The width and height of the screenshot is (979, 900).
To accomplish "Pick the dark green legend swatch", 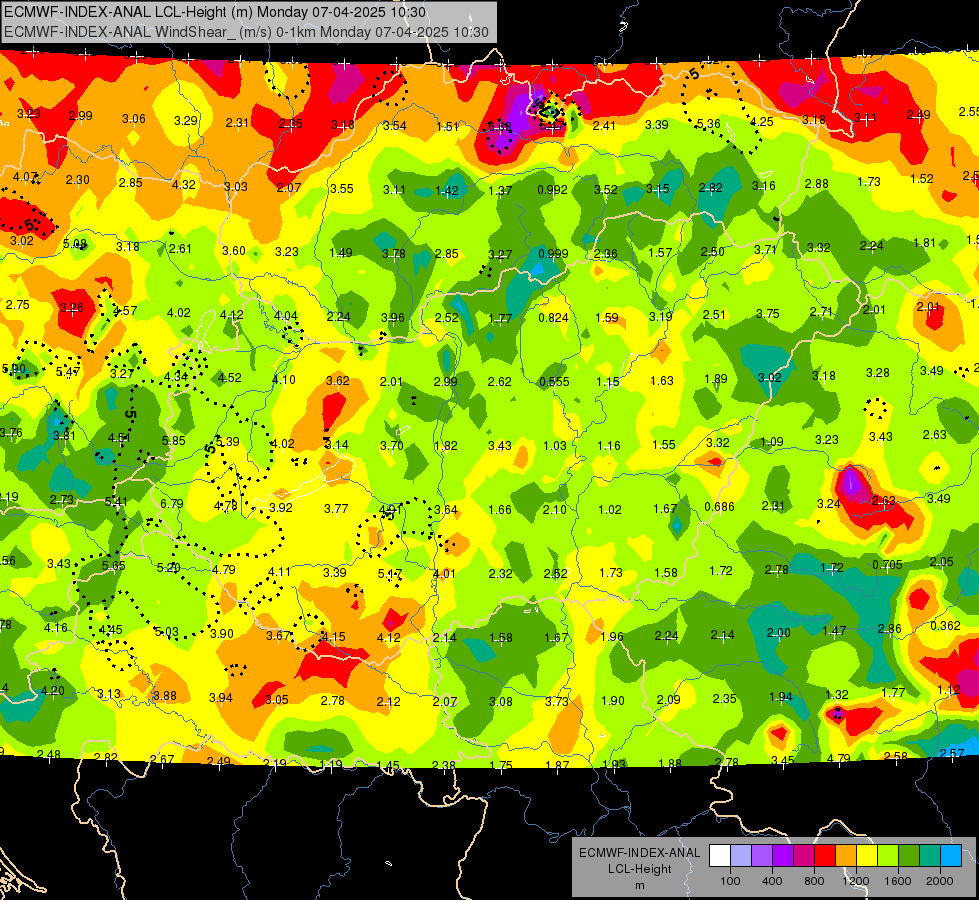I will 909,855.
